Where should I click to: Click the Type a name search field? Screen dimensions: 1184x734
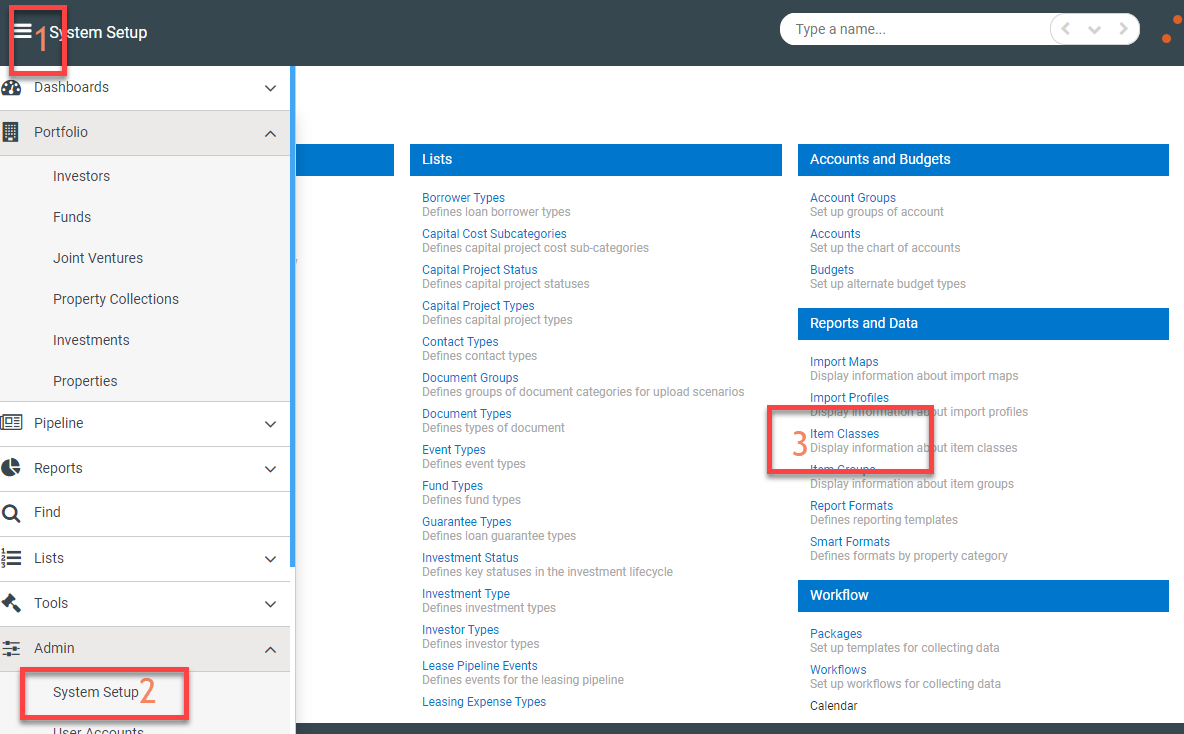pyautogui.click(x=914, y=29)
